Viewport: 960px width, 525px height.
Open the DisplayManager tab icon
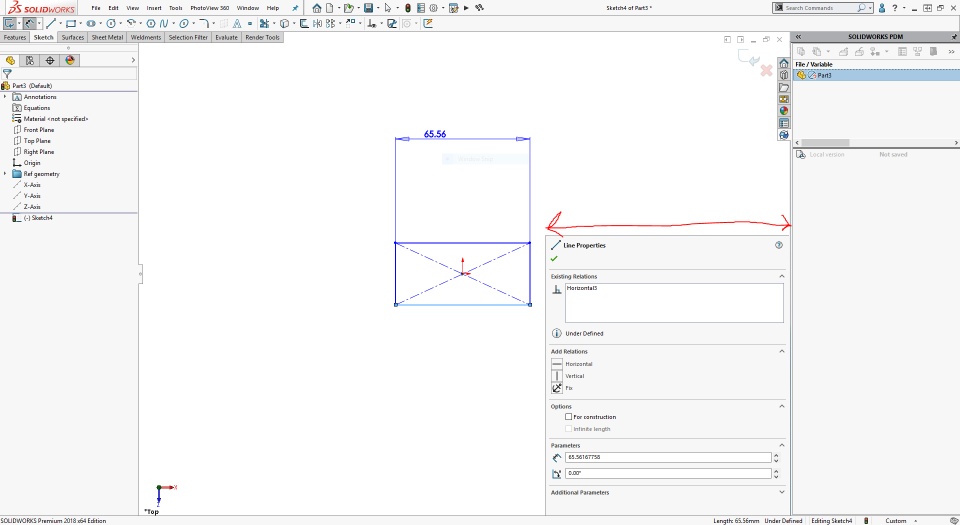pyautogui.click(x=70, y=60)
